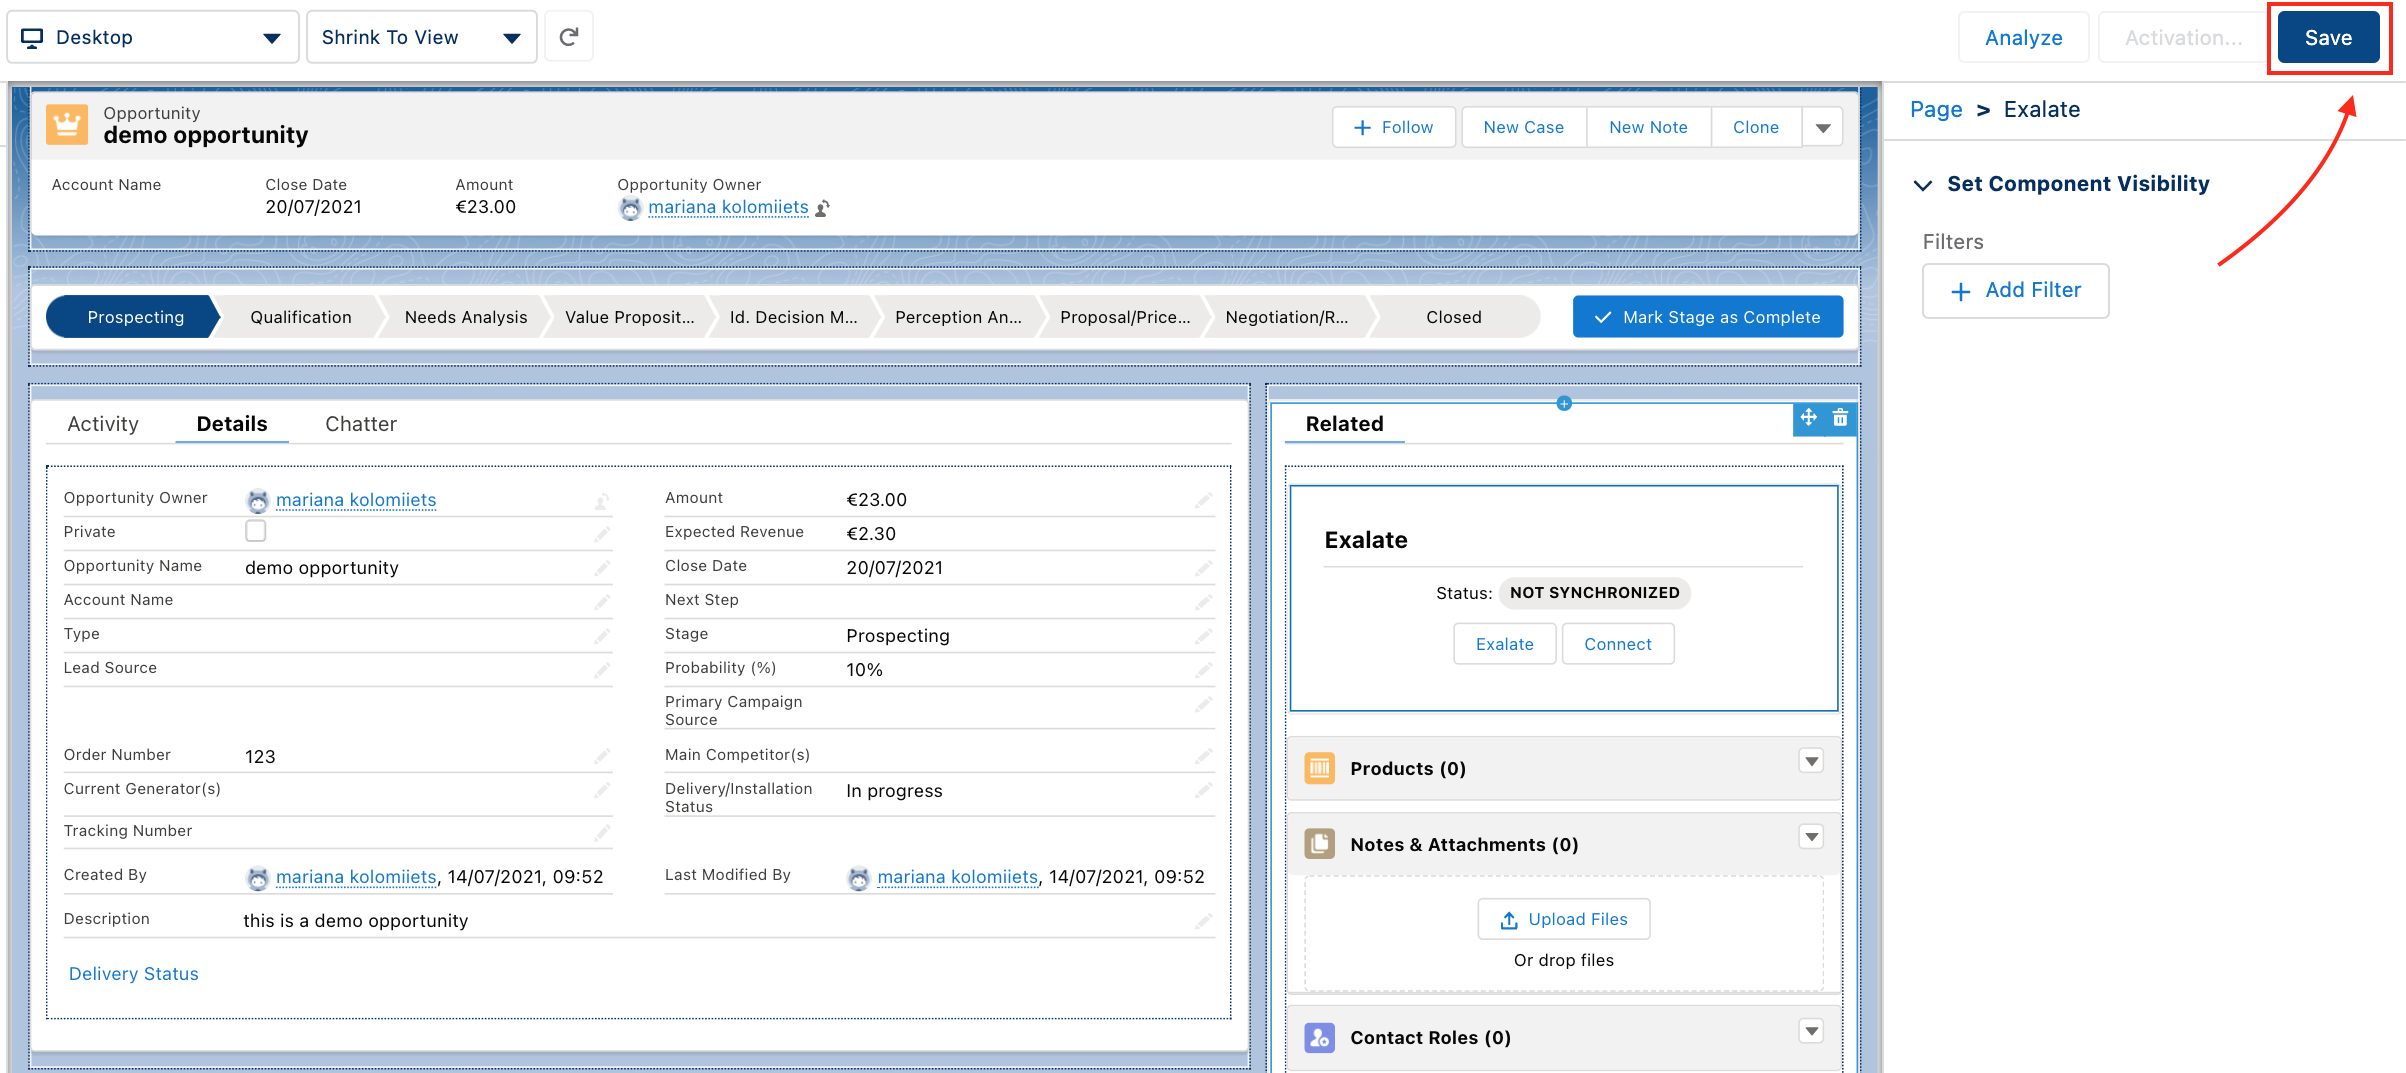
Task: Click the move icon on Related component
Action: pos(1809,418)
